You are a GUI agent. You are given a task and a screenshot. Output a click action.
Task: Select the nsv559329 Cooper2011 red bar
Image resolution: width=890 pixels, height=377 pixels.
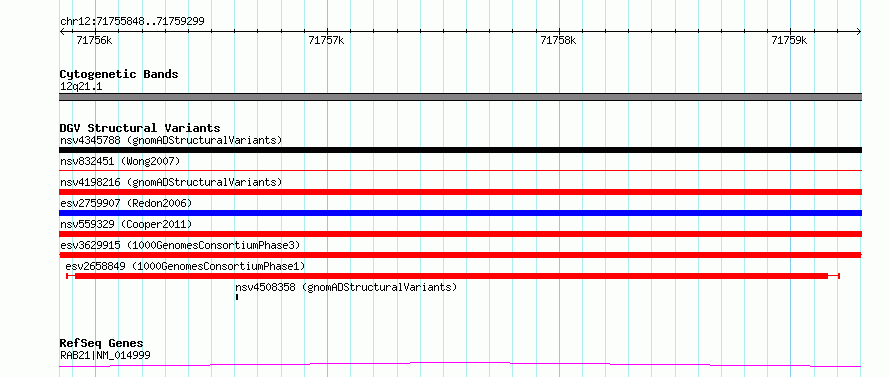460,234
